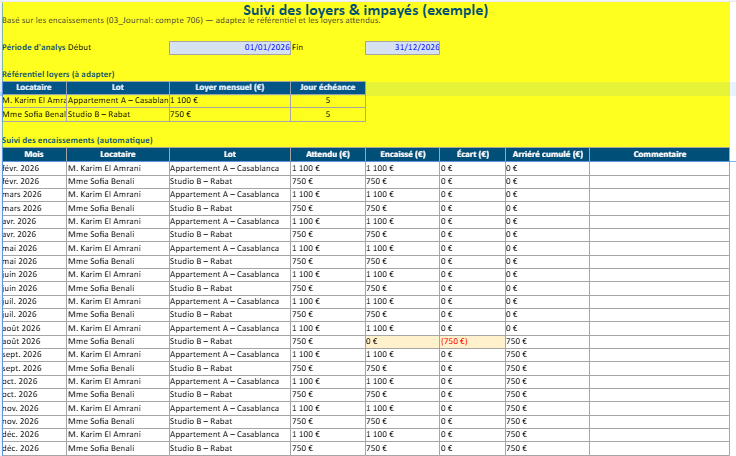Click the 'Encaissé (€)' column header
This screenshot has height=456, width=736.
[x=401, y=155]
